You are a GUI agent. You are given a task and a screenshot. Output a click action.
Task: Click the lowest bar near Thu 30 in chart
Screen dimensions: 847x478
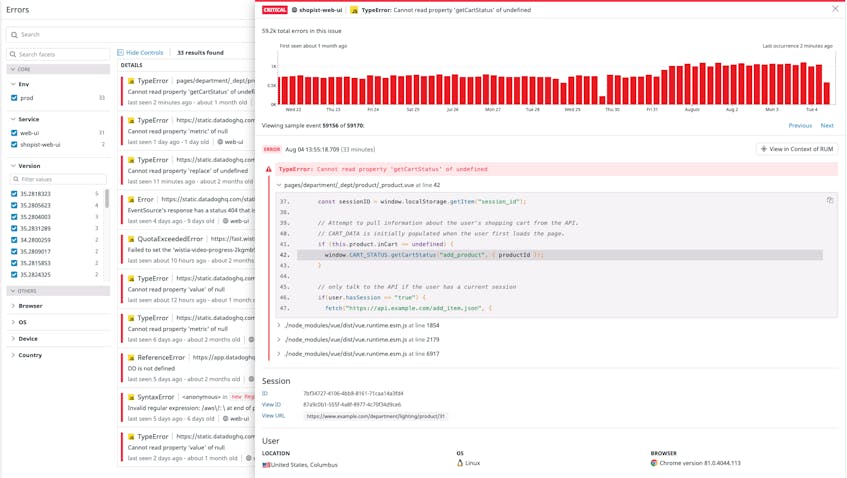click(602, 100)
